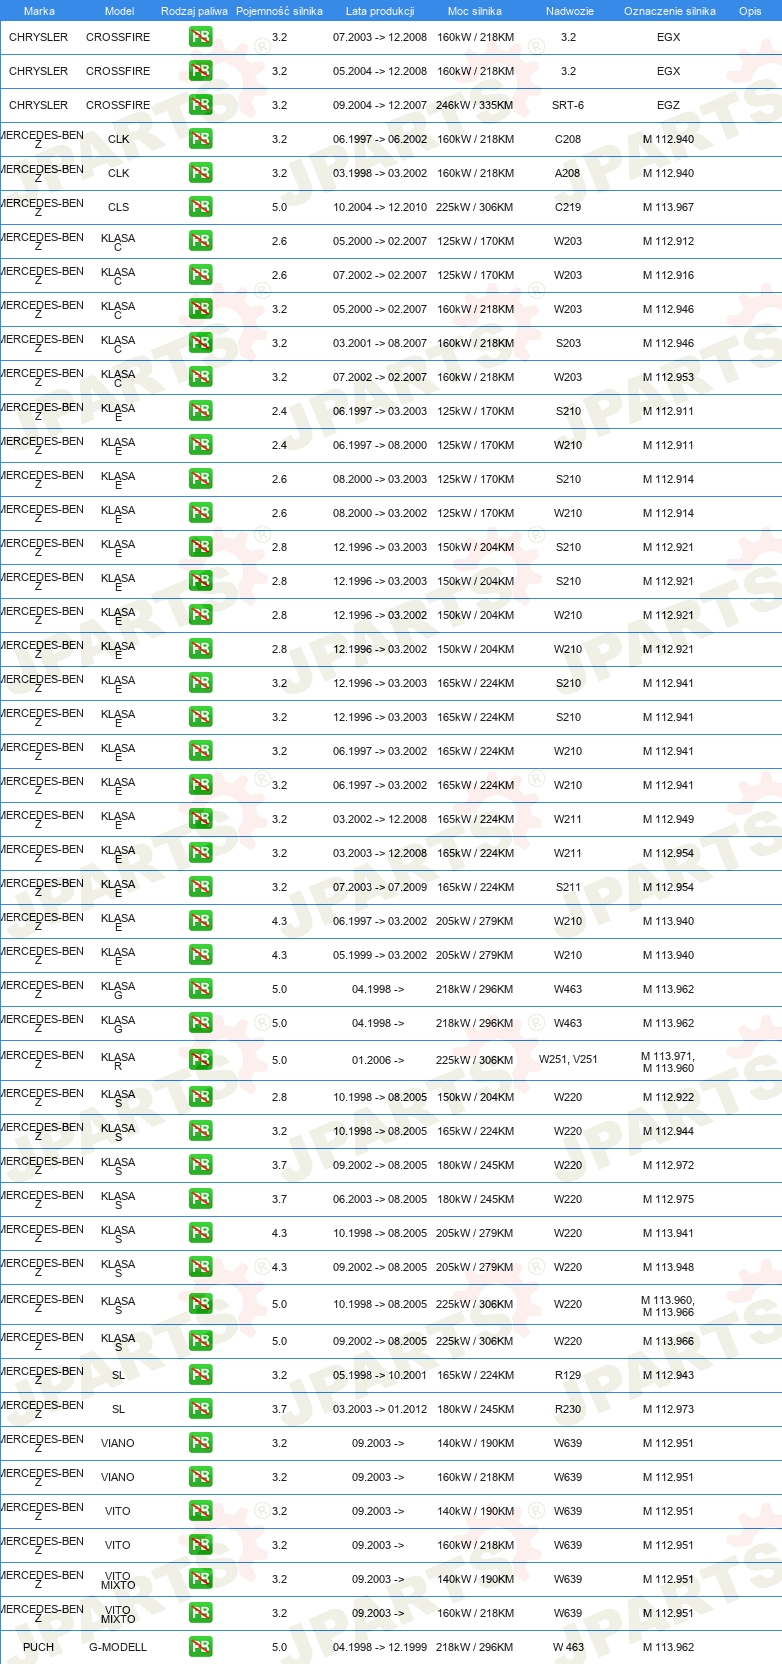This screenshot has width=782, height=1664.
Task: Select the '03.2003 -> 01.2012' production years
Action: (380, 1409)
